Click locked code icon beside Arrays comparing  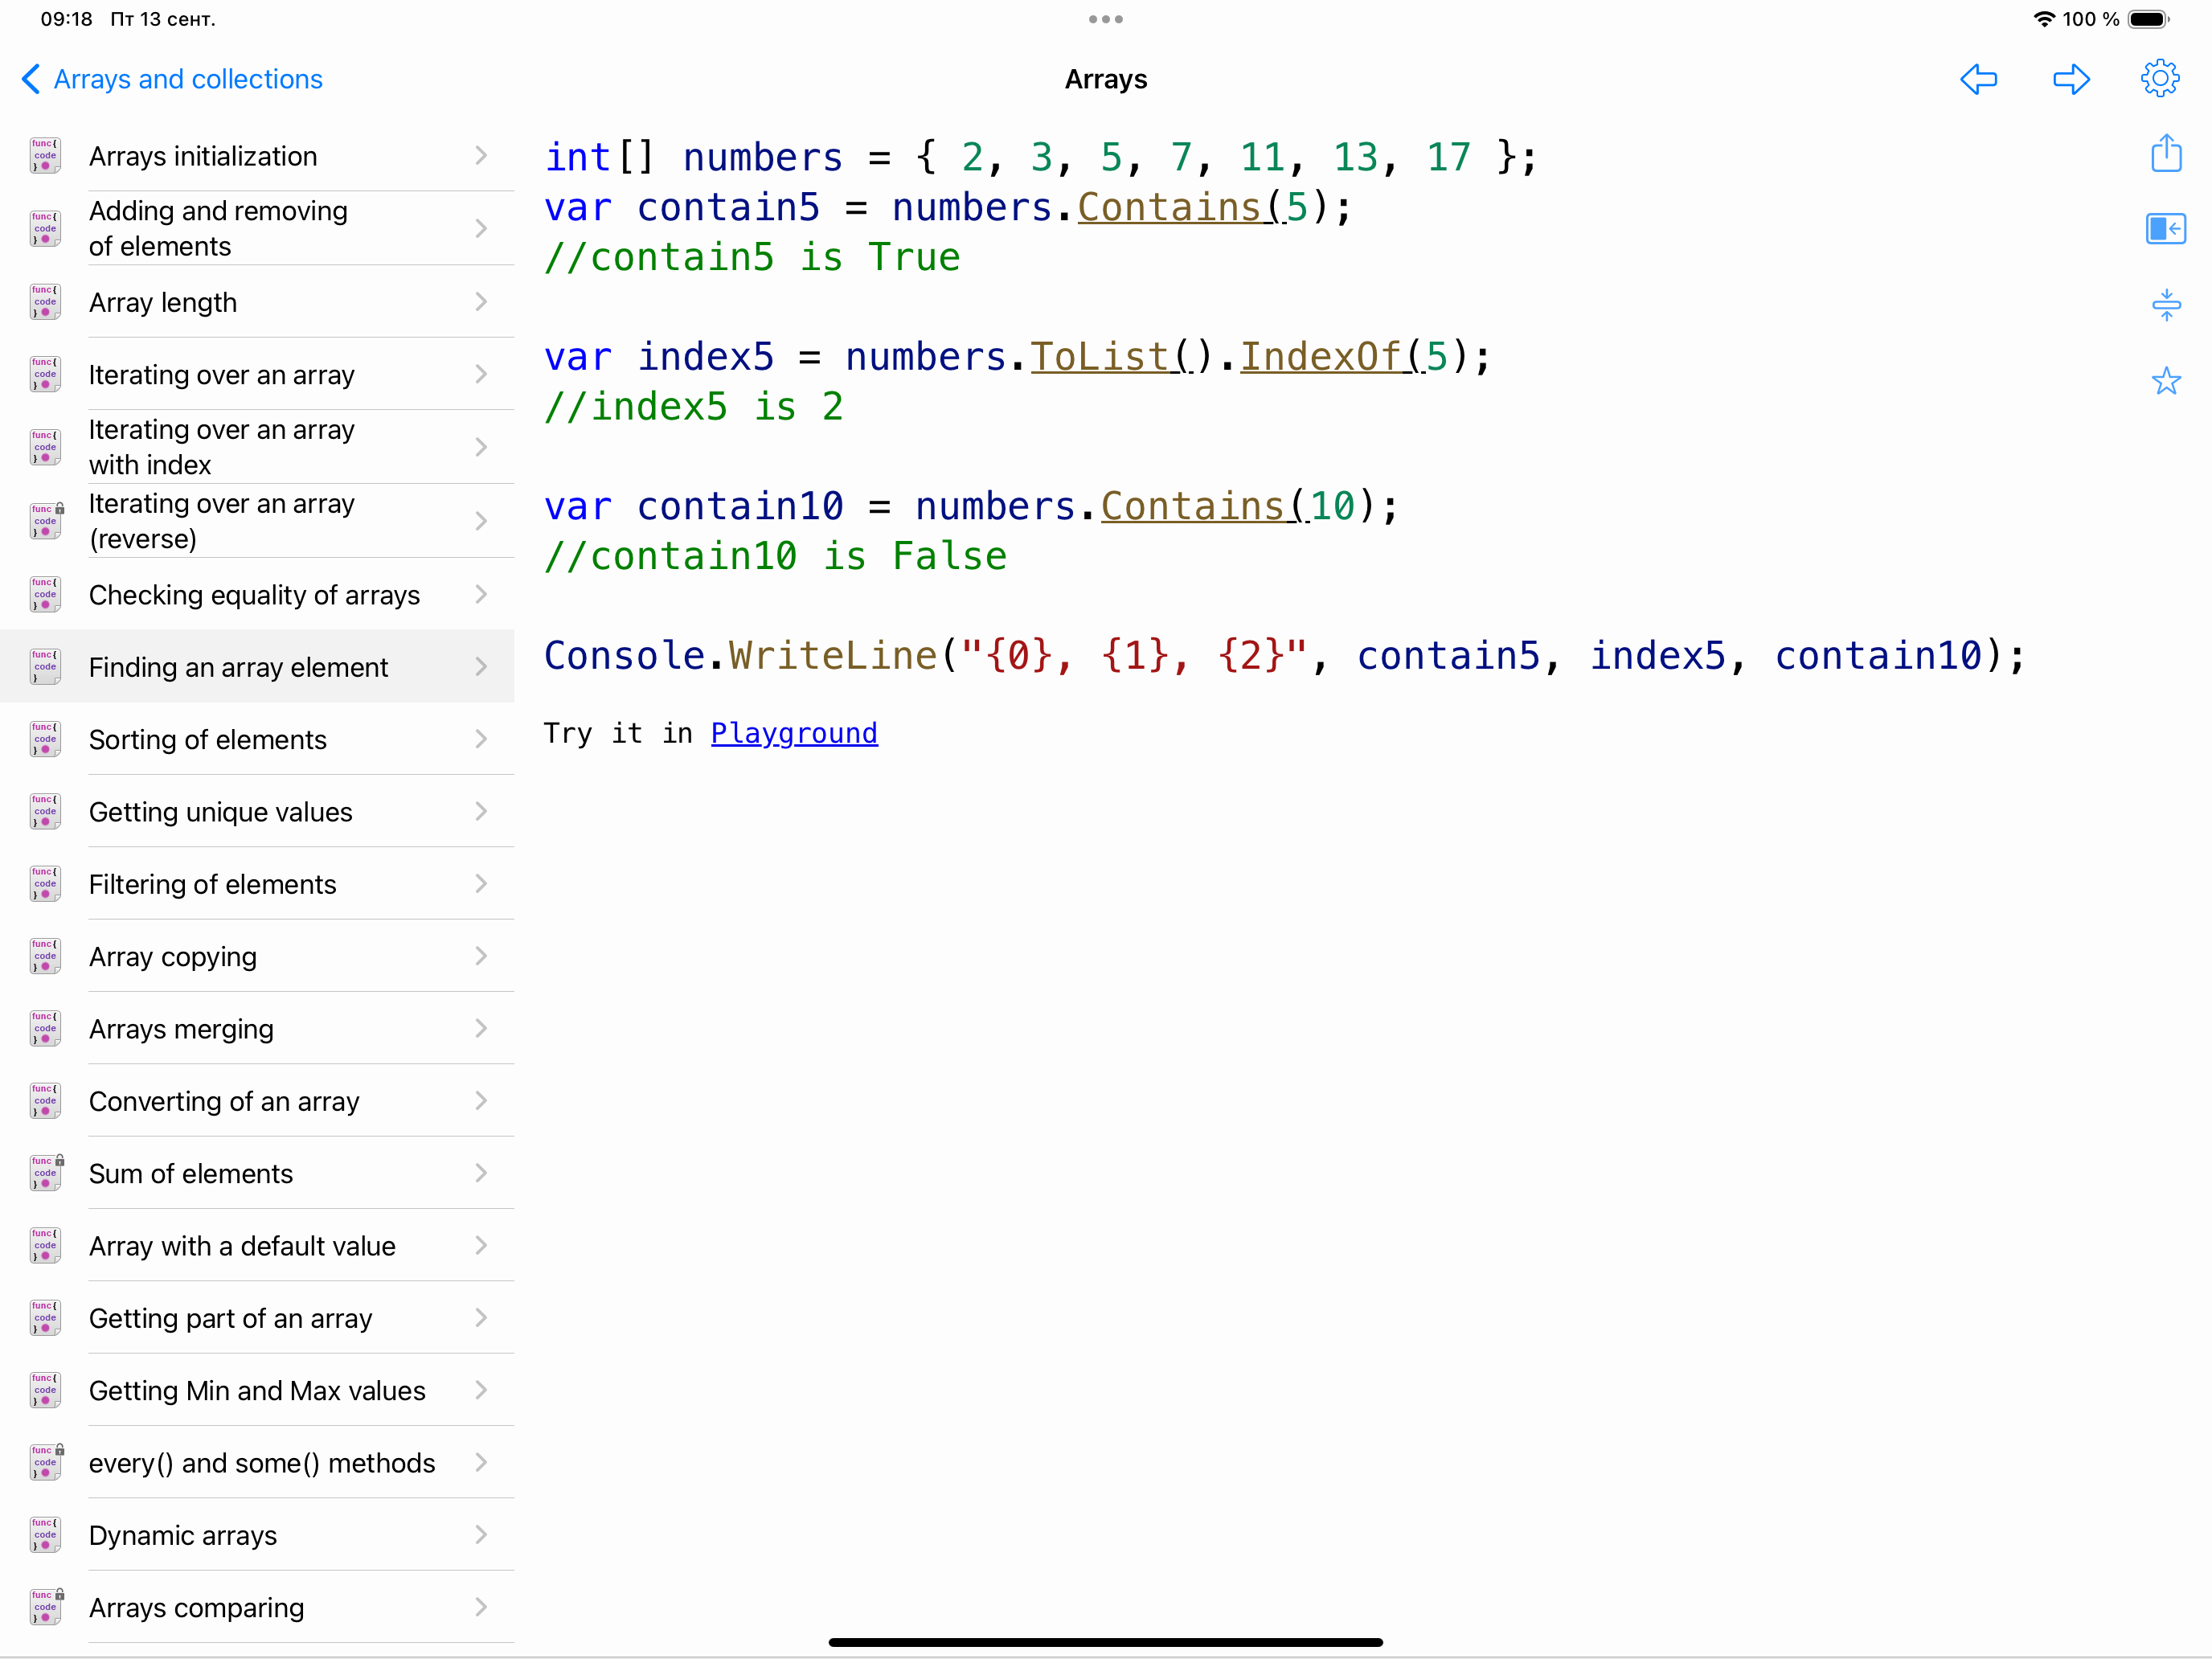click(45, 1607)
